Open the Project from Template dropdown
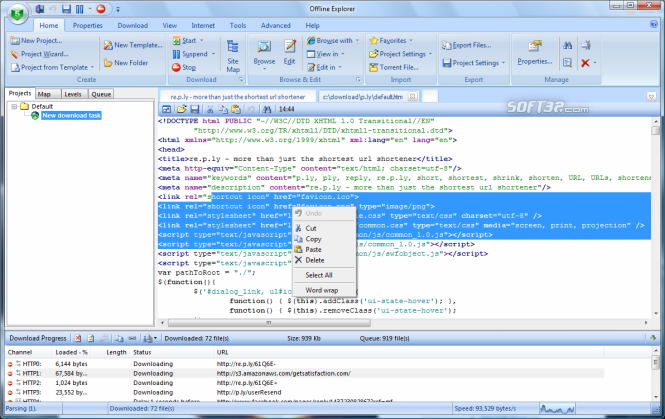This screenshot has width=665, height=419. 92,67
